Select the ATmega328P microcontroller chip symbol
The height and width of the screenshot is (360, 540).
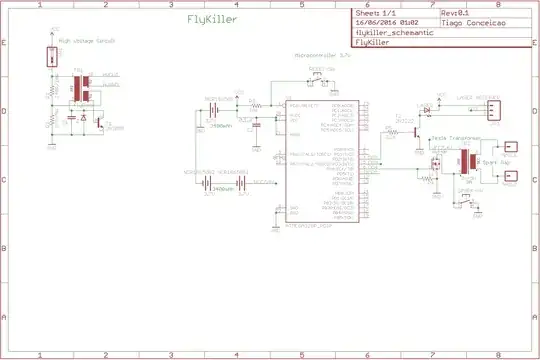tap(322, 161)
